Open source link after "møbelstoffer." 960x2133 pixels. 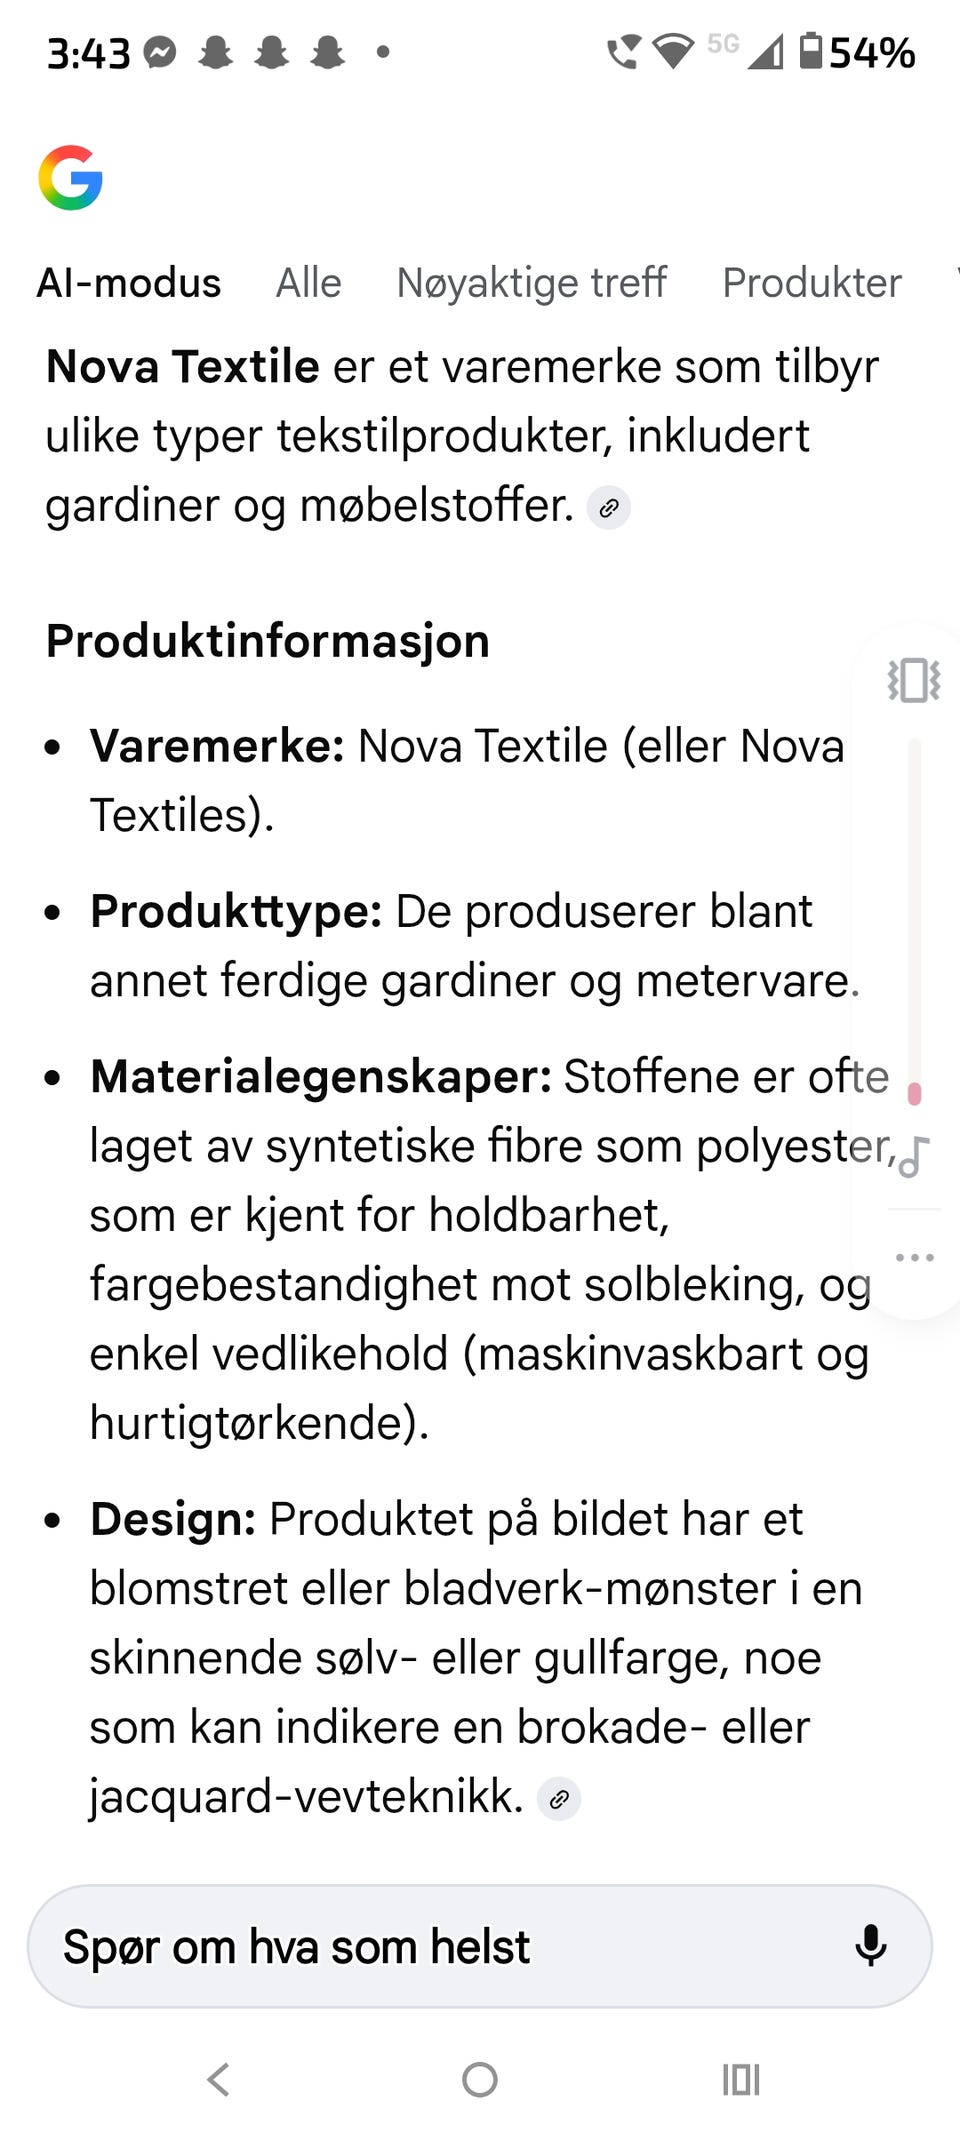click(x=609, y=508)
